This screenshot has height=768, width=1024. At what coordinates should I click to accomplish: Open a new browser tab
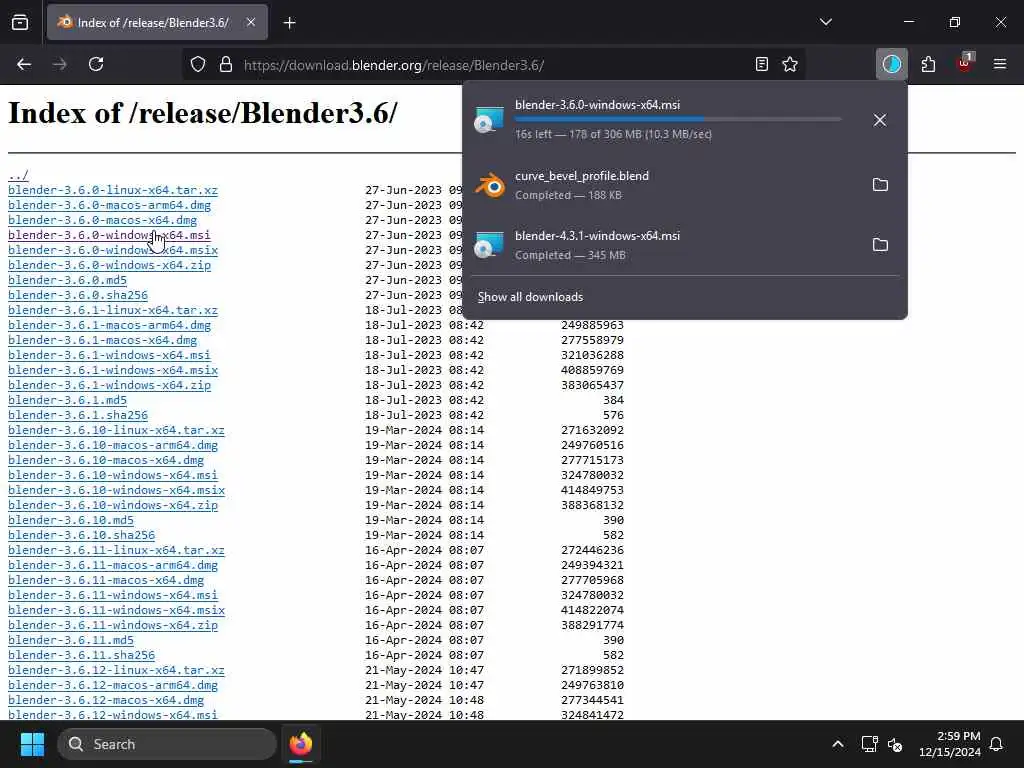coord(290,23)
